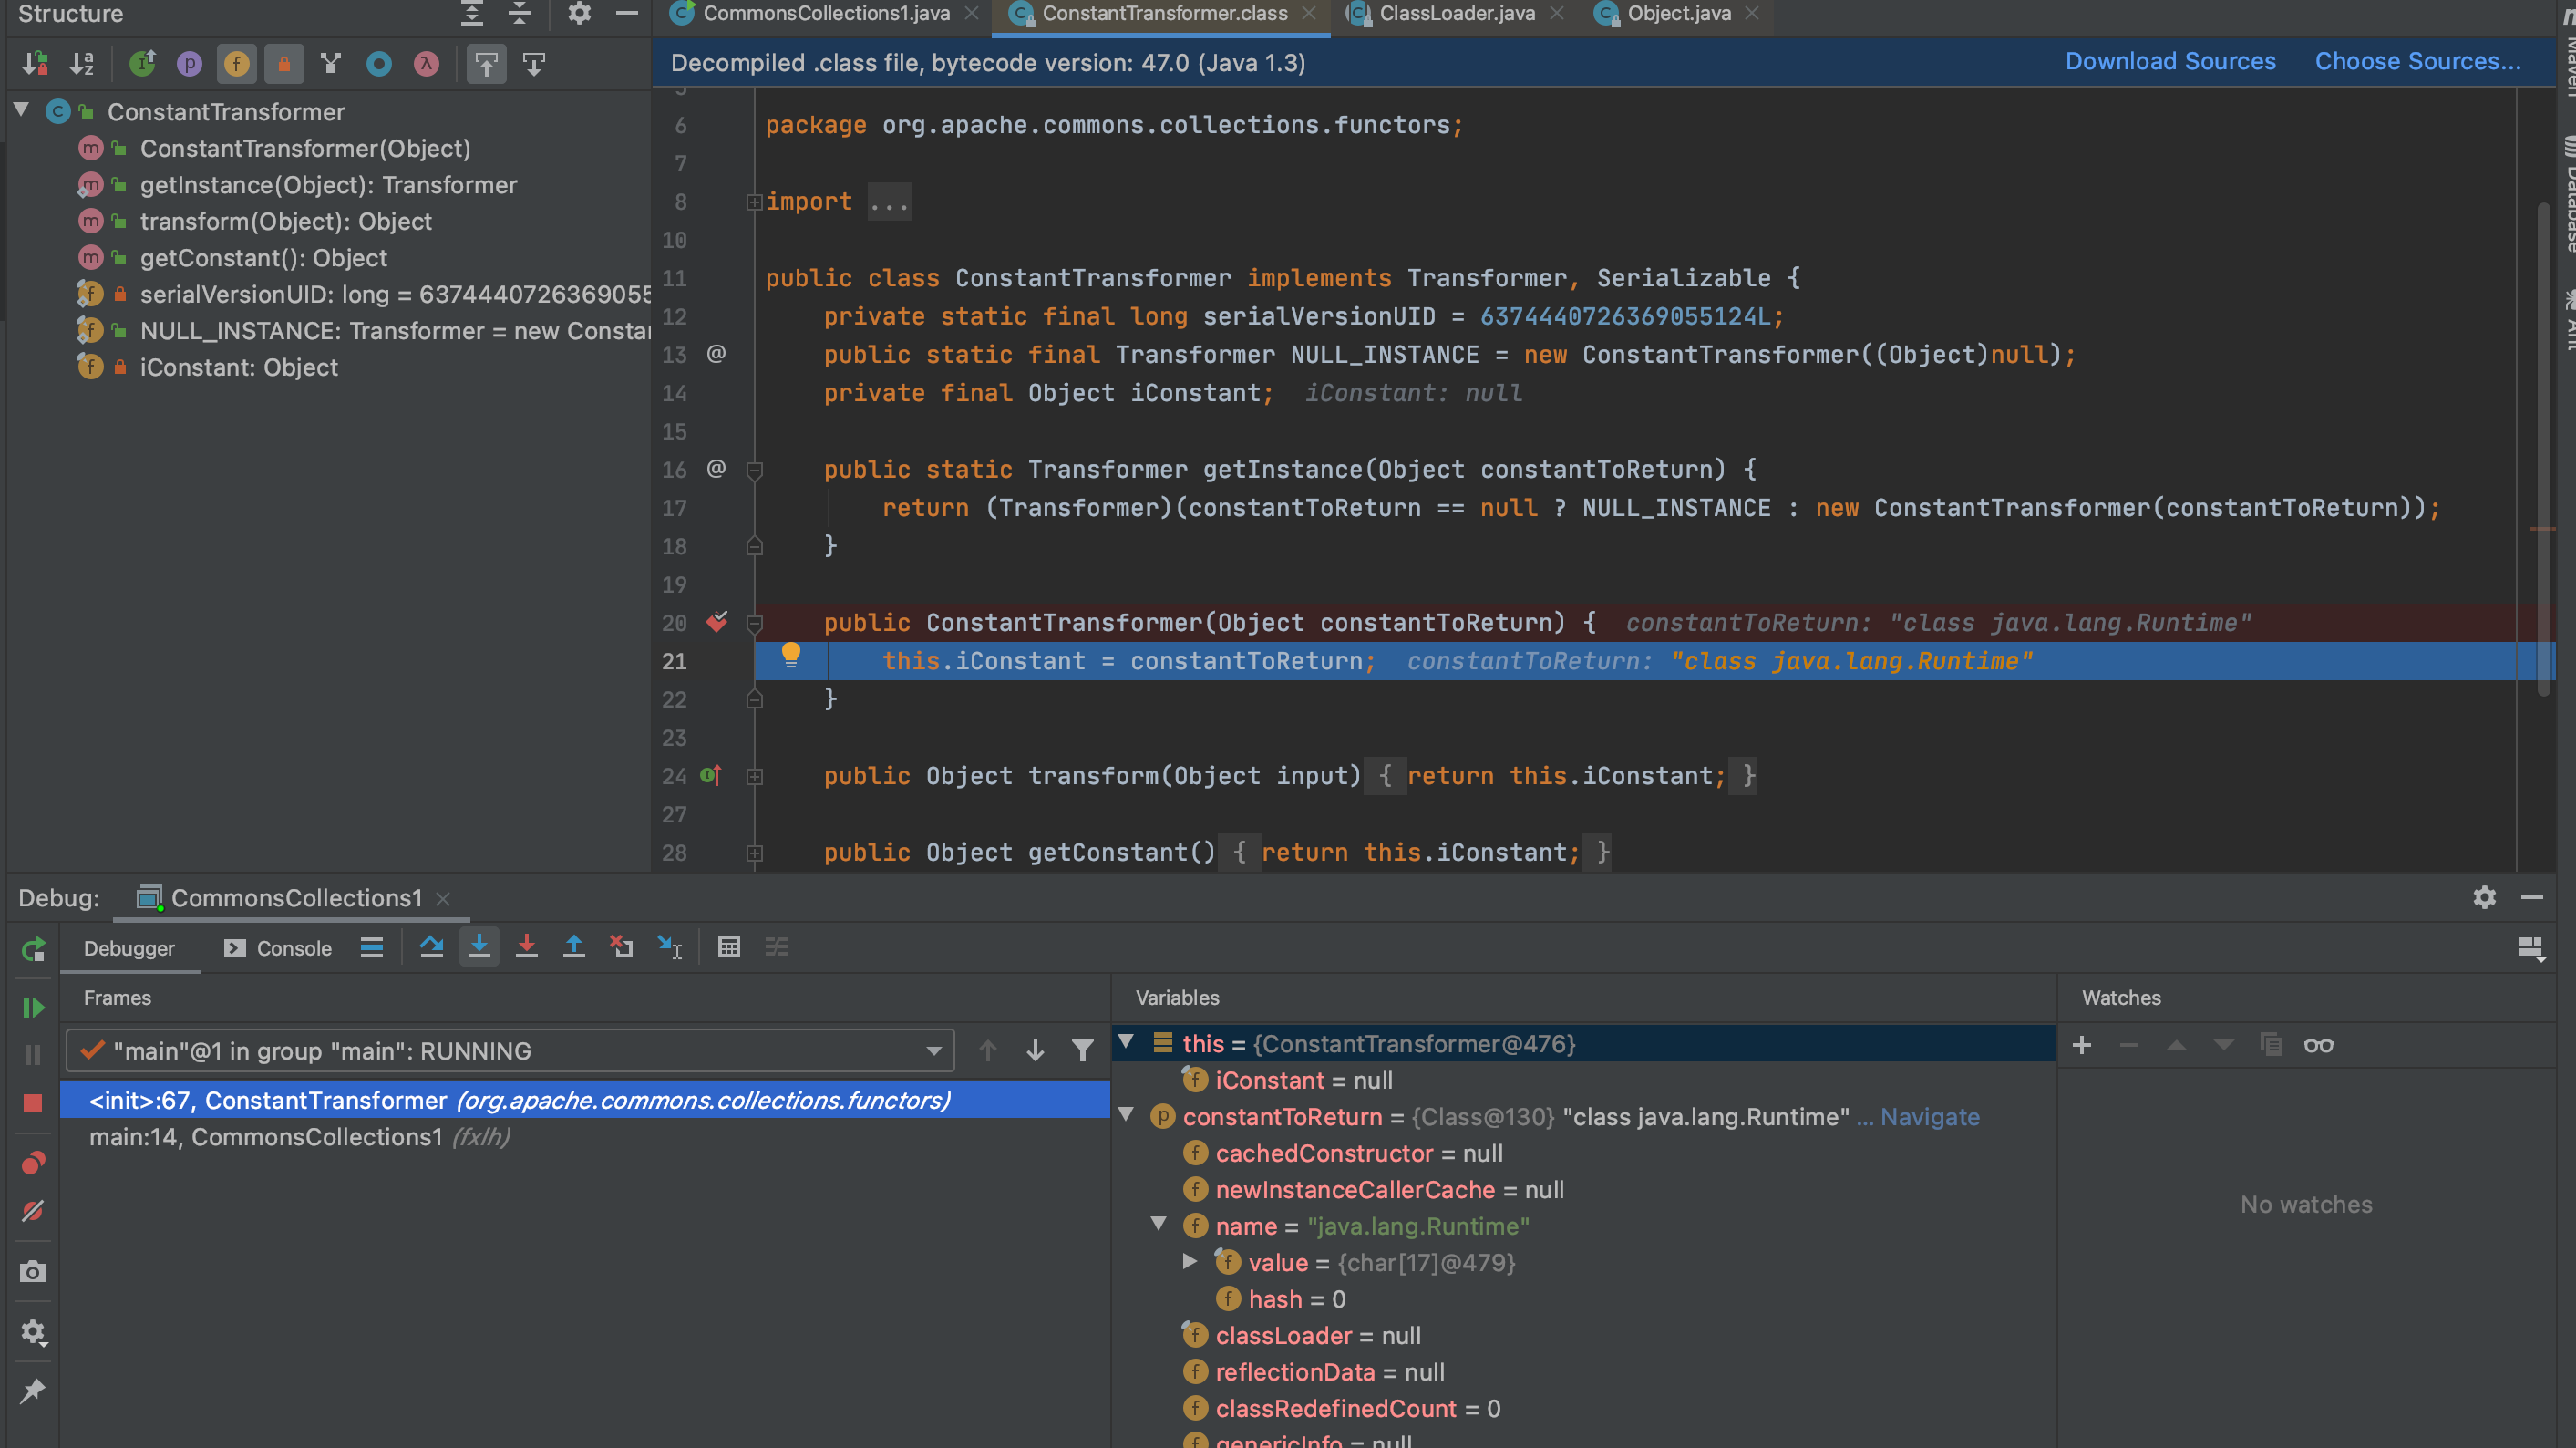
Task: Toggle show fields filter (orange f)
Action: pos(236,64)
